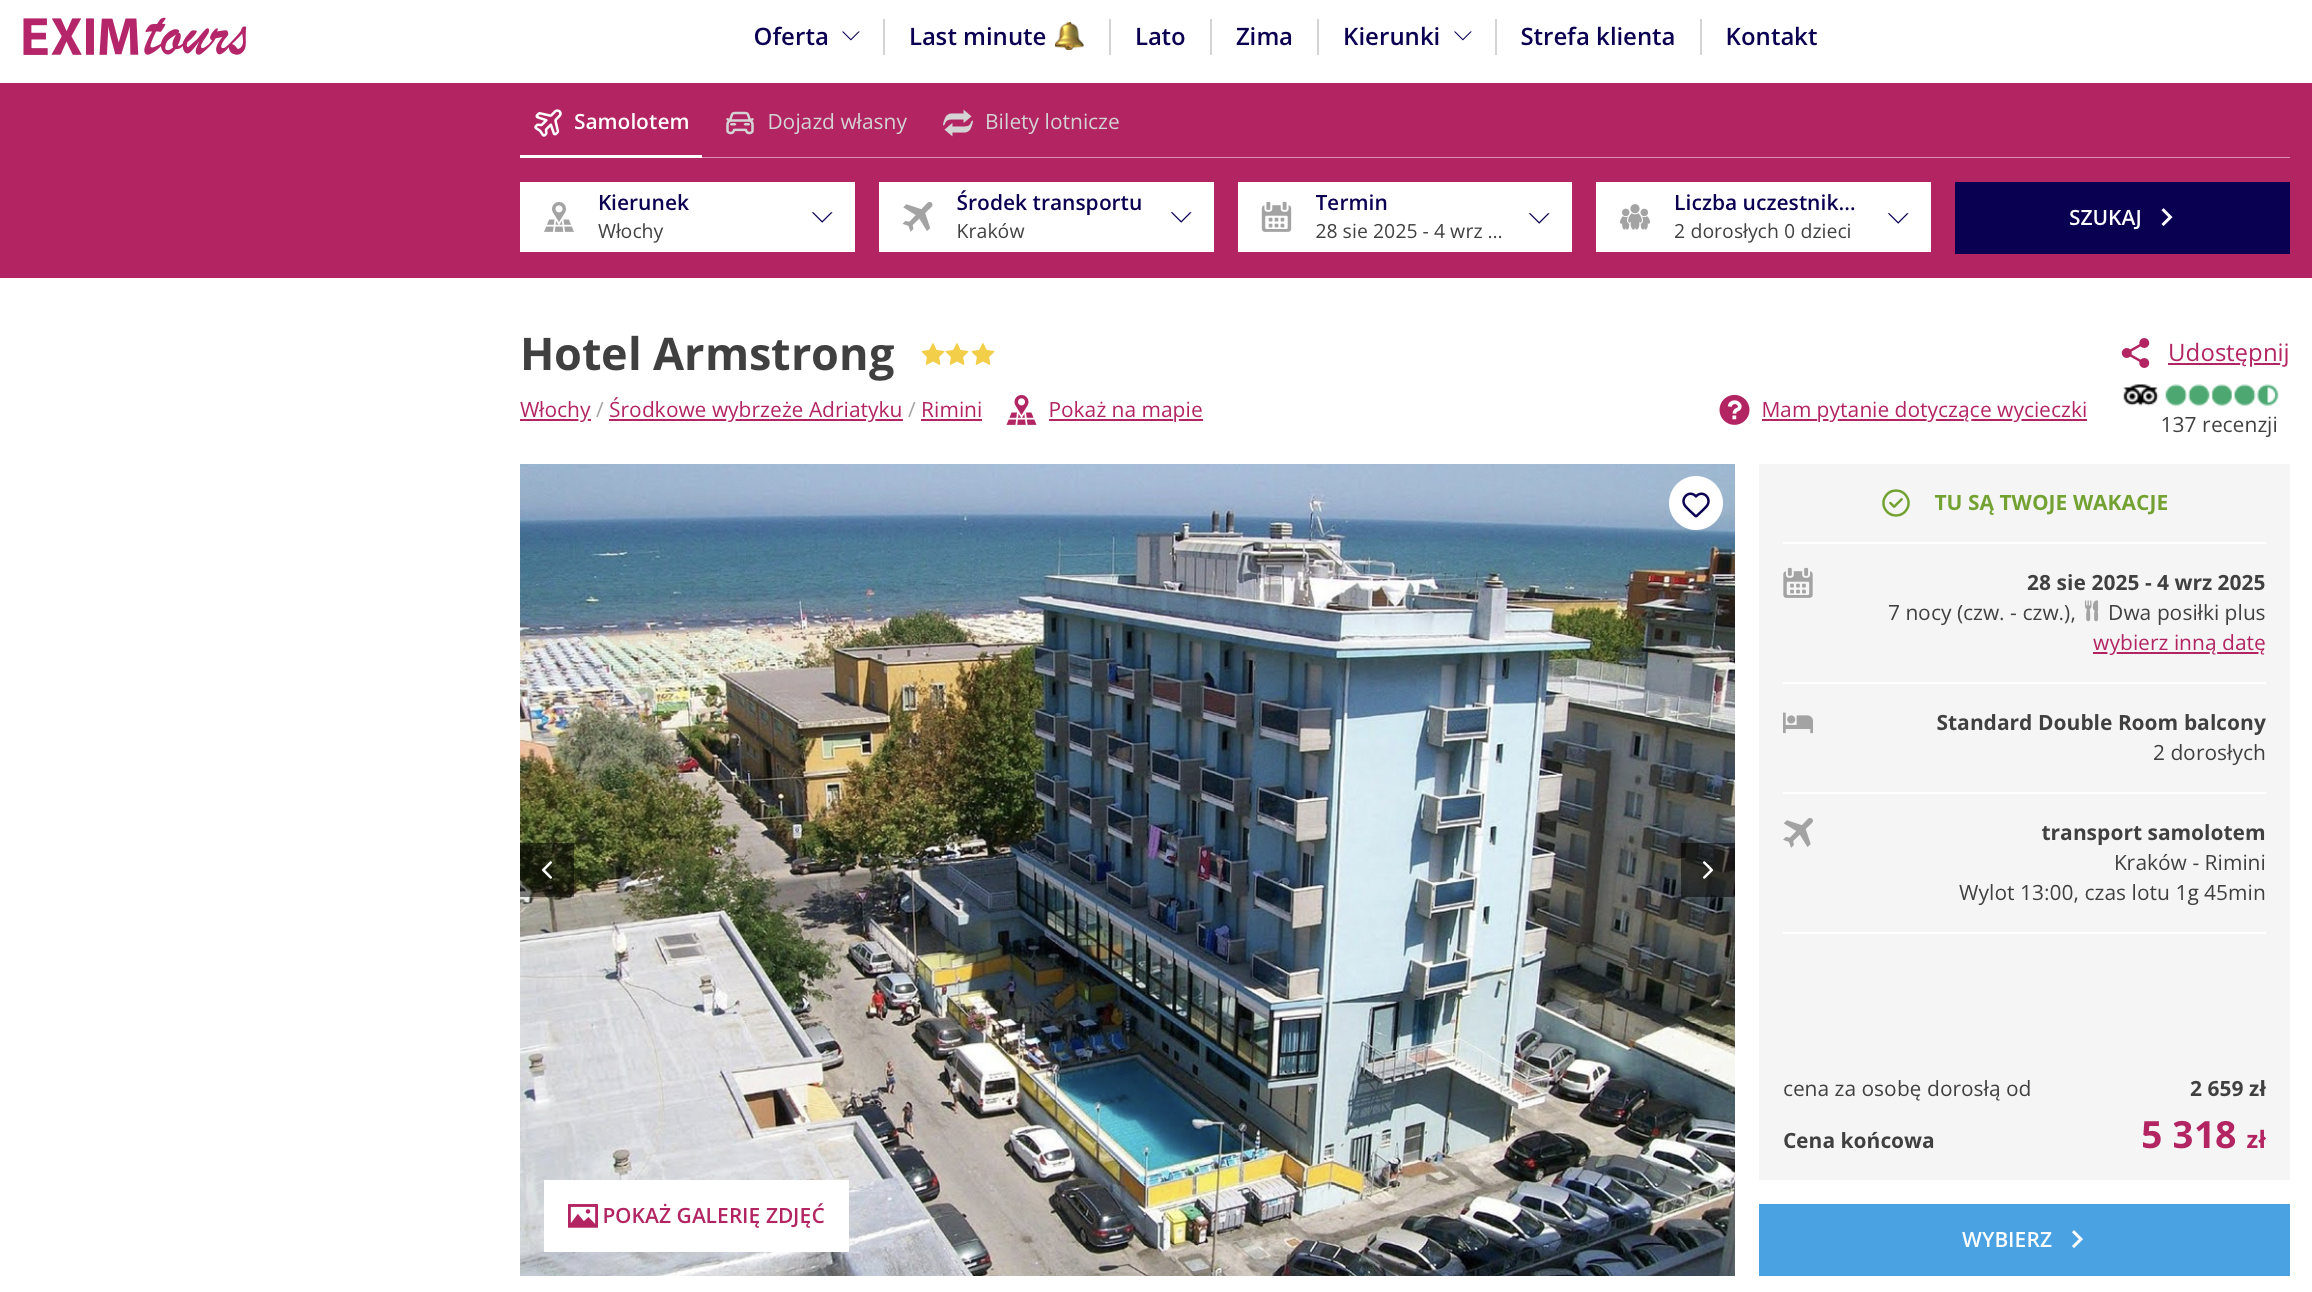Click the TripAdvisor owl rating icon
2312x1292 pixels.
tap(2139, 395)
